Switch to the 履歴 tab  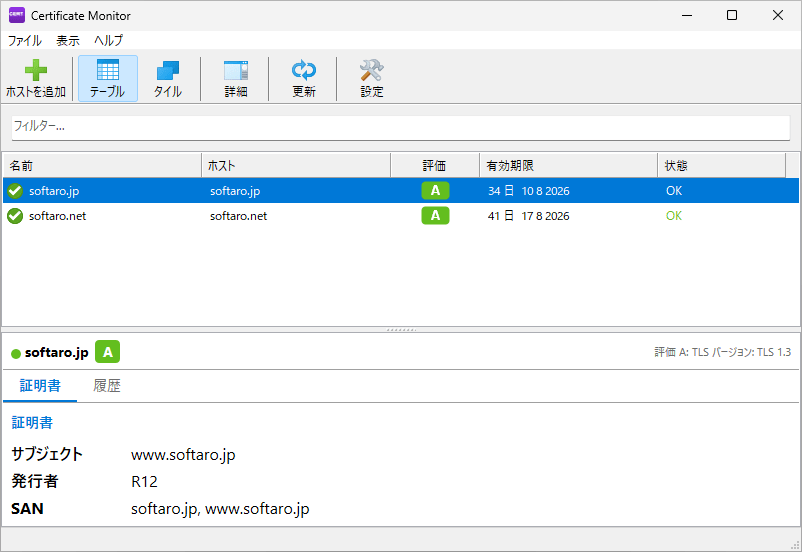[x=107, y=386]
